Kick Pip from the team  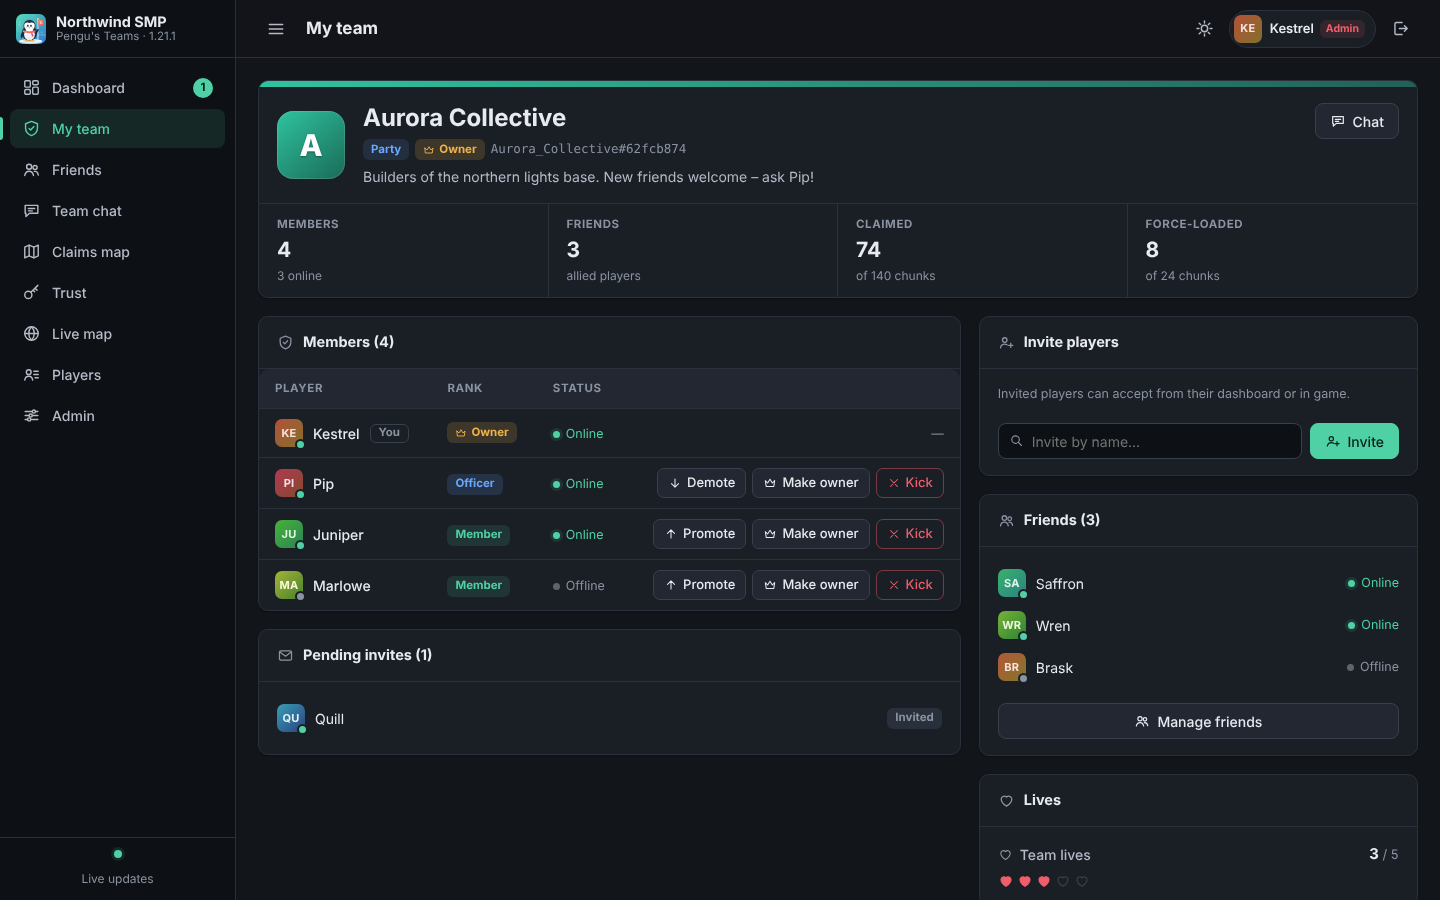click(x=910, y=483)
